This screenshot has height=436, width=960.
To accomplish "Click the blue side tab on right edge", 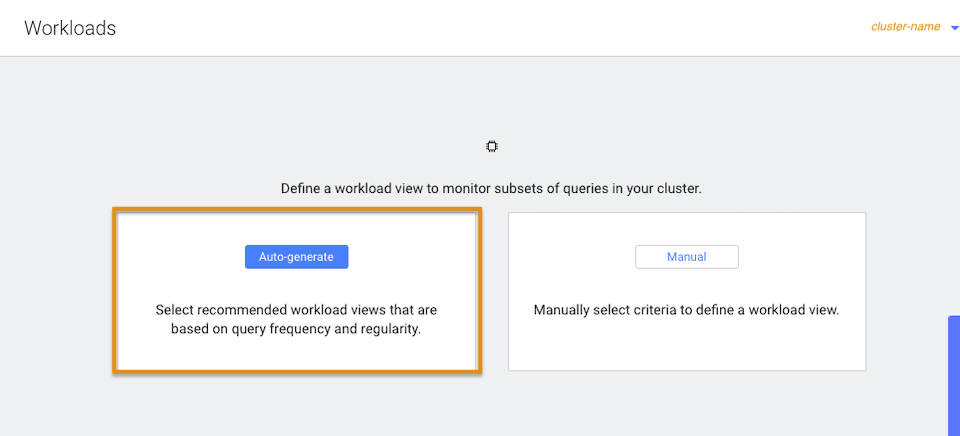I will pos(953,375).
